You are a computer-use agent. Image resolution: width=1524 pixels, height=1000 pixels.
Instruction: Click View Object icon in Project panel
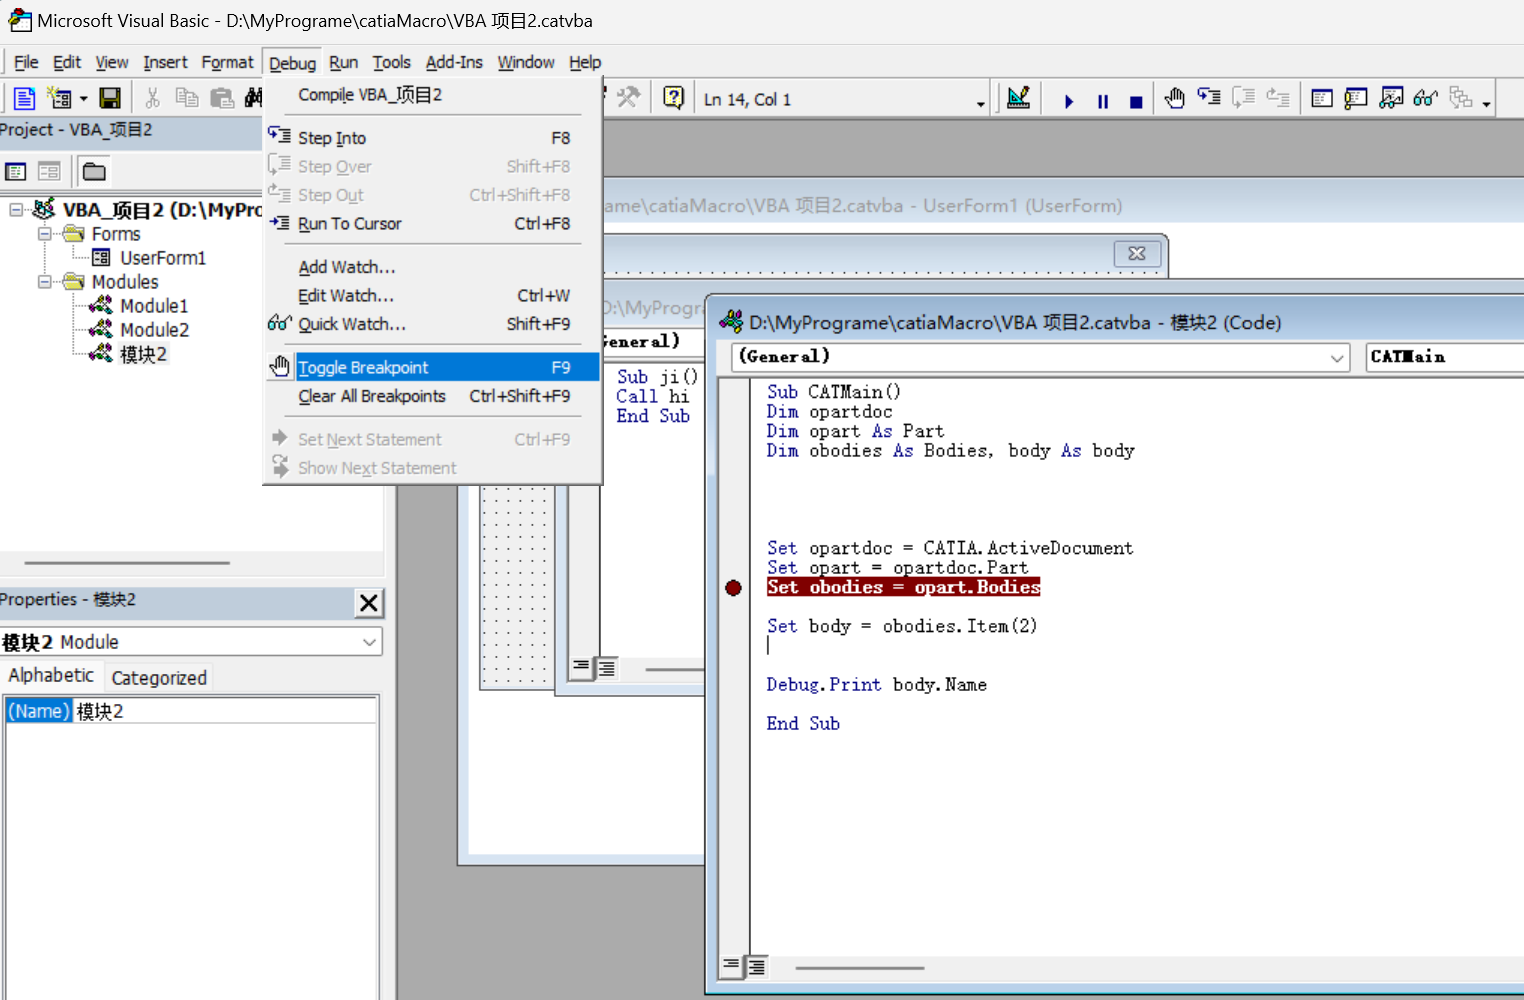click(x=49, y=171)
